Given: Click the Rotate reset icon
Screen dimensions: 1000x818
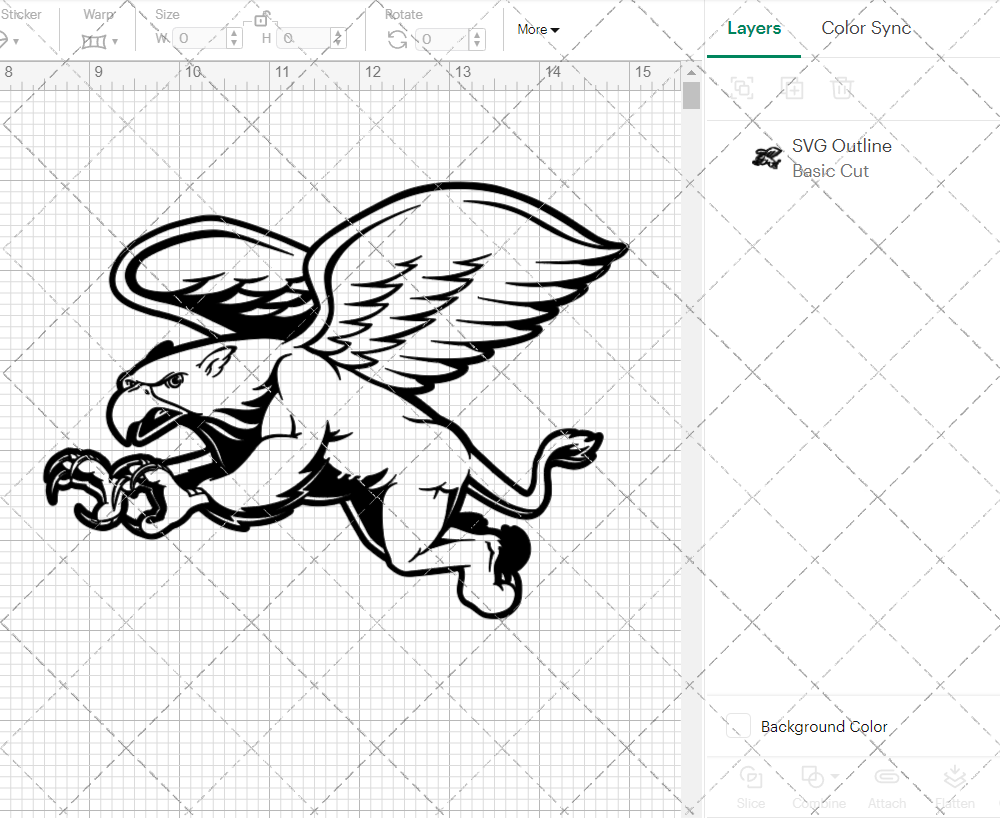Looking at the screenshot, I should point(396,40).
